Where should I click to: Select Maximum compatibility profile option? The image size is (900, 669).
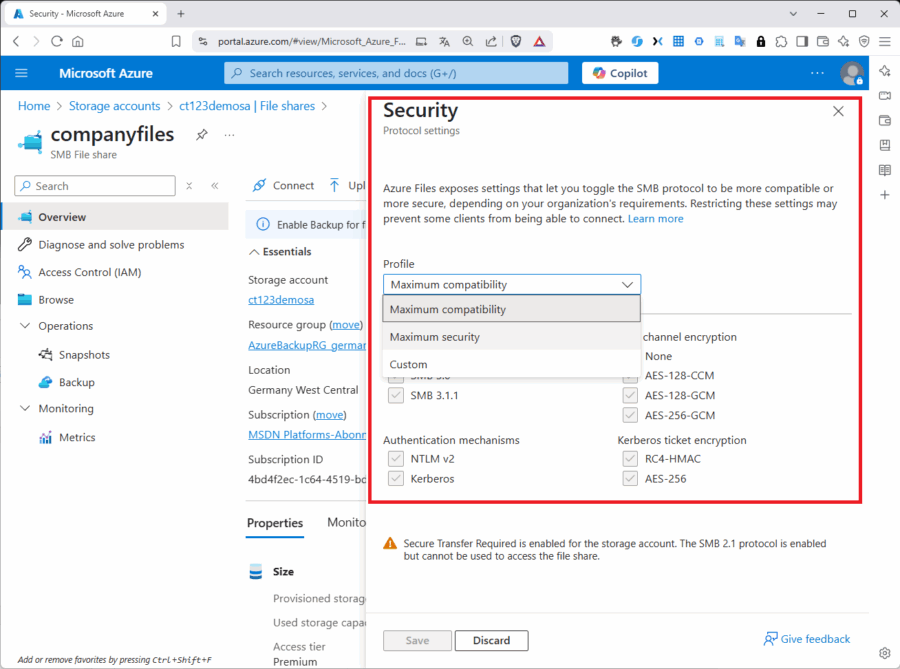point(511,309)
